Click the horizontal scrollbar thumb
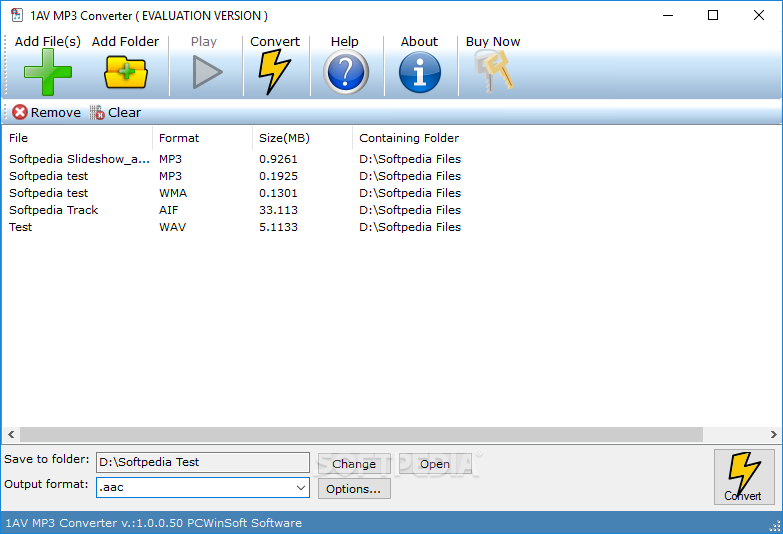 [x=361, y=435]
